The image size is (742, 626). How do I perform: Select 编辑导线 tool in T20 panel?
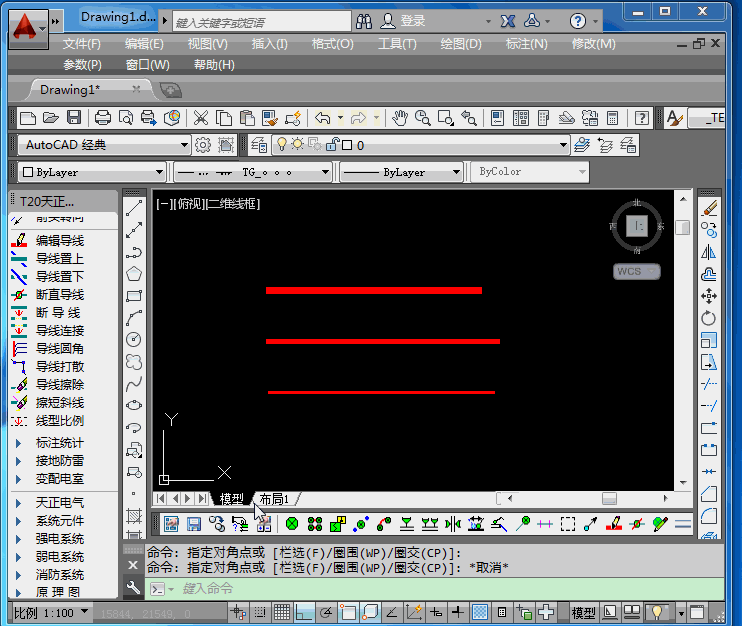pos(60,240)
